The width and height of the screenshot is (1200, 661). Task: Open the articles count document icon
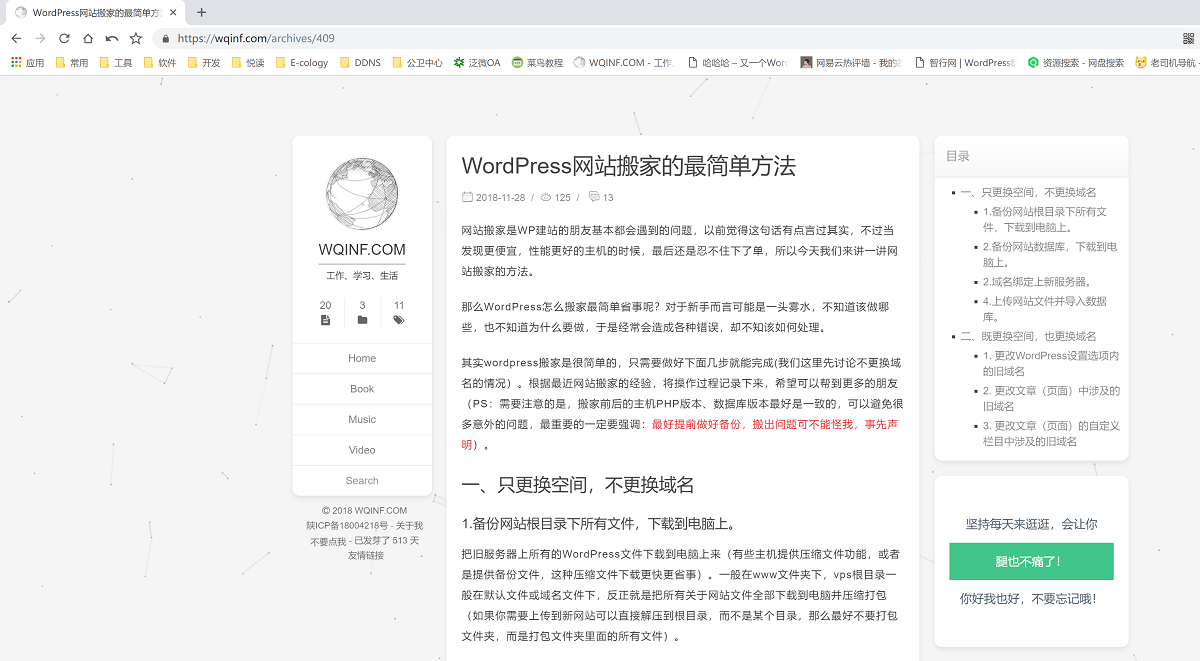click(x=325, y=320)
